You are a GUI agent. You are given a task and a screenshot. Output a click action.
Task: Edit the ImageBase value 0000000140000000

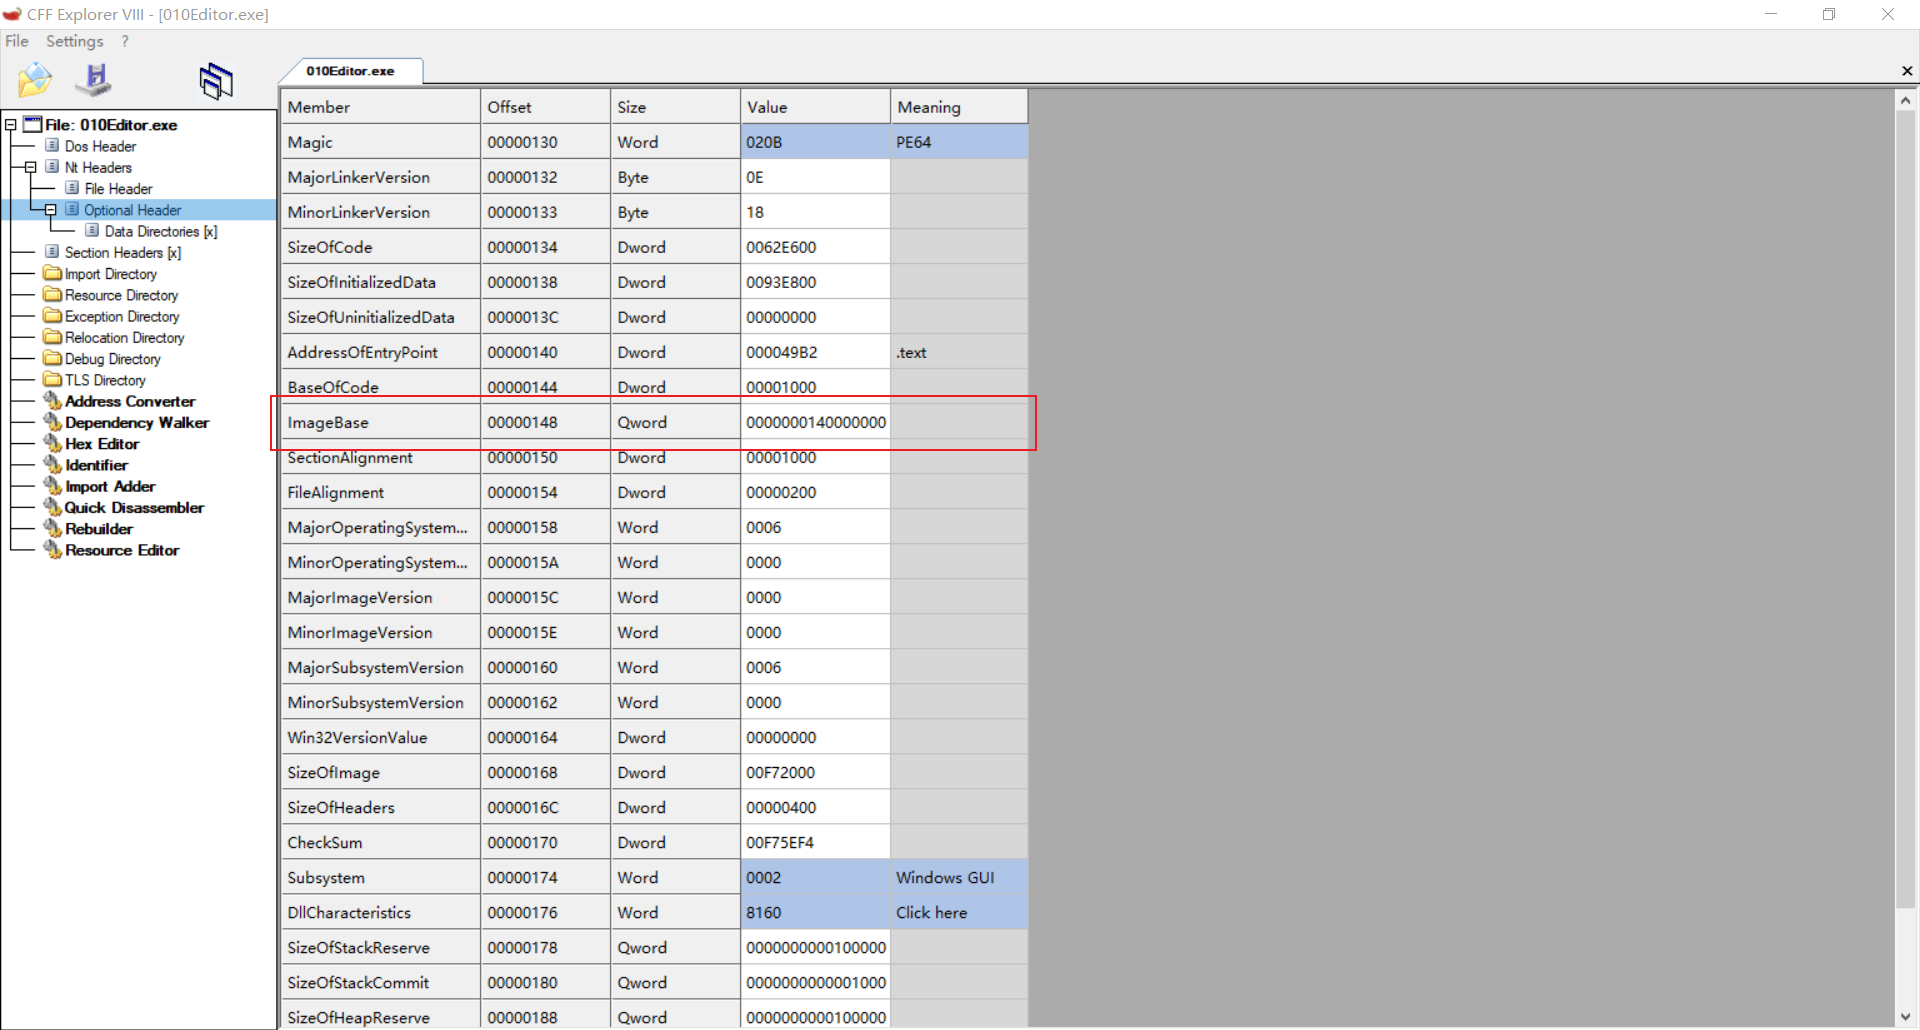click(816, 422)
